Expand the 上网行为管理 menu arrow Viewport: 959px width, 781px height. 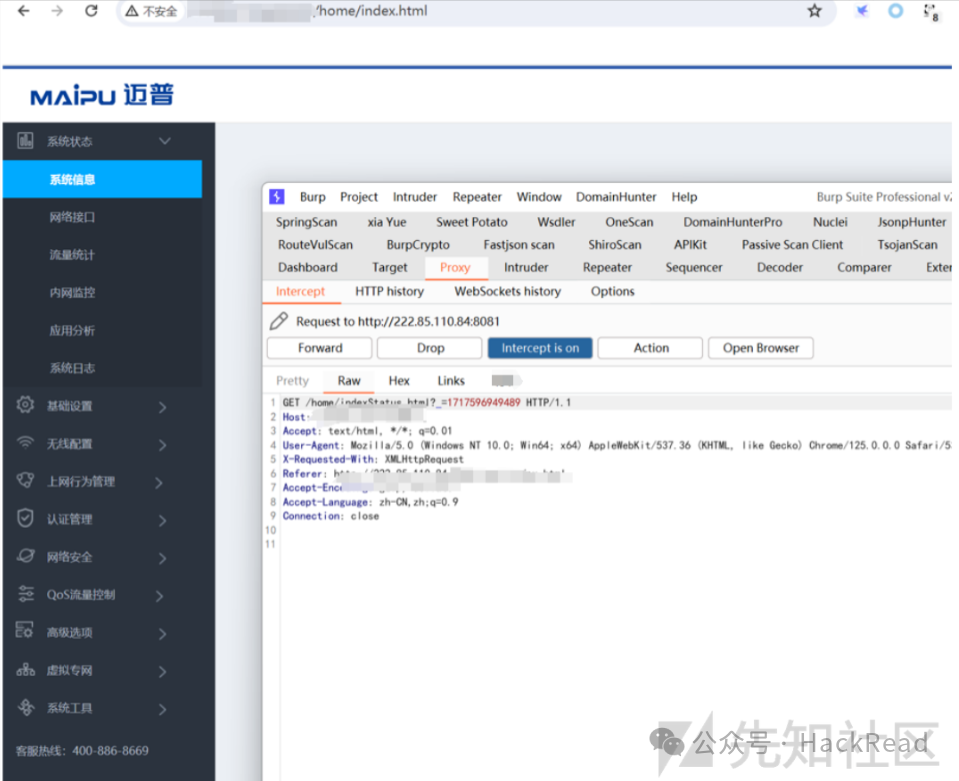[x=159, y=483]
